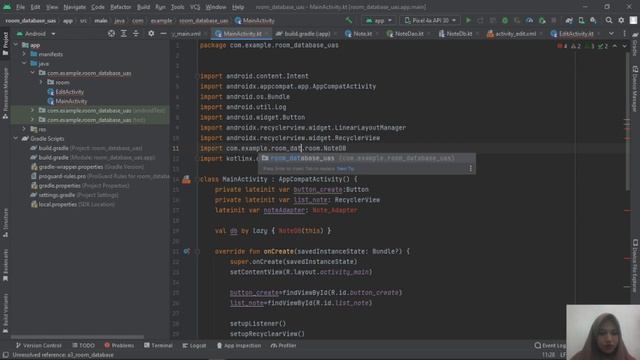Collapse the app module tree node
This screenshot has height=360, width=640.
(16, 45)
